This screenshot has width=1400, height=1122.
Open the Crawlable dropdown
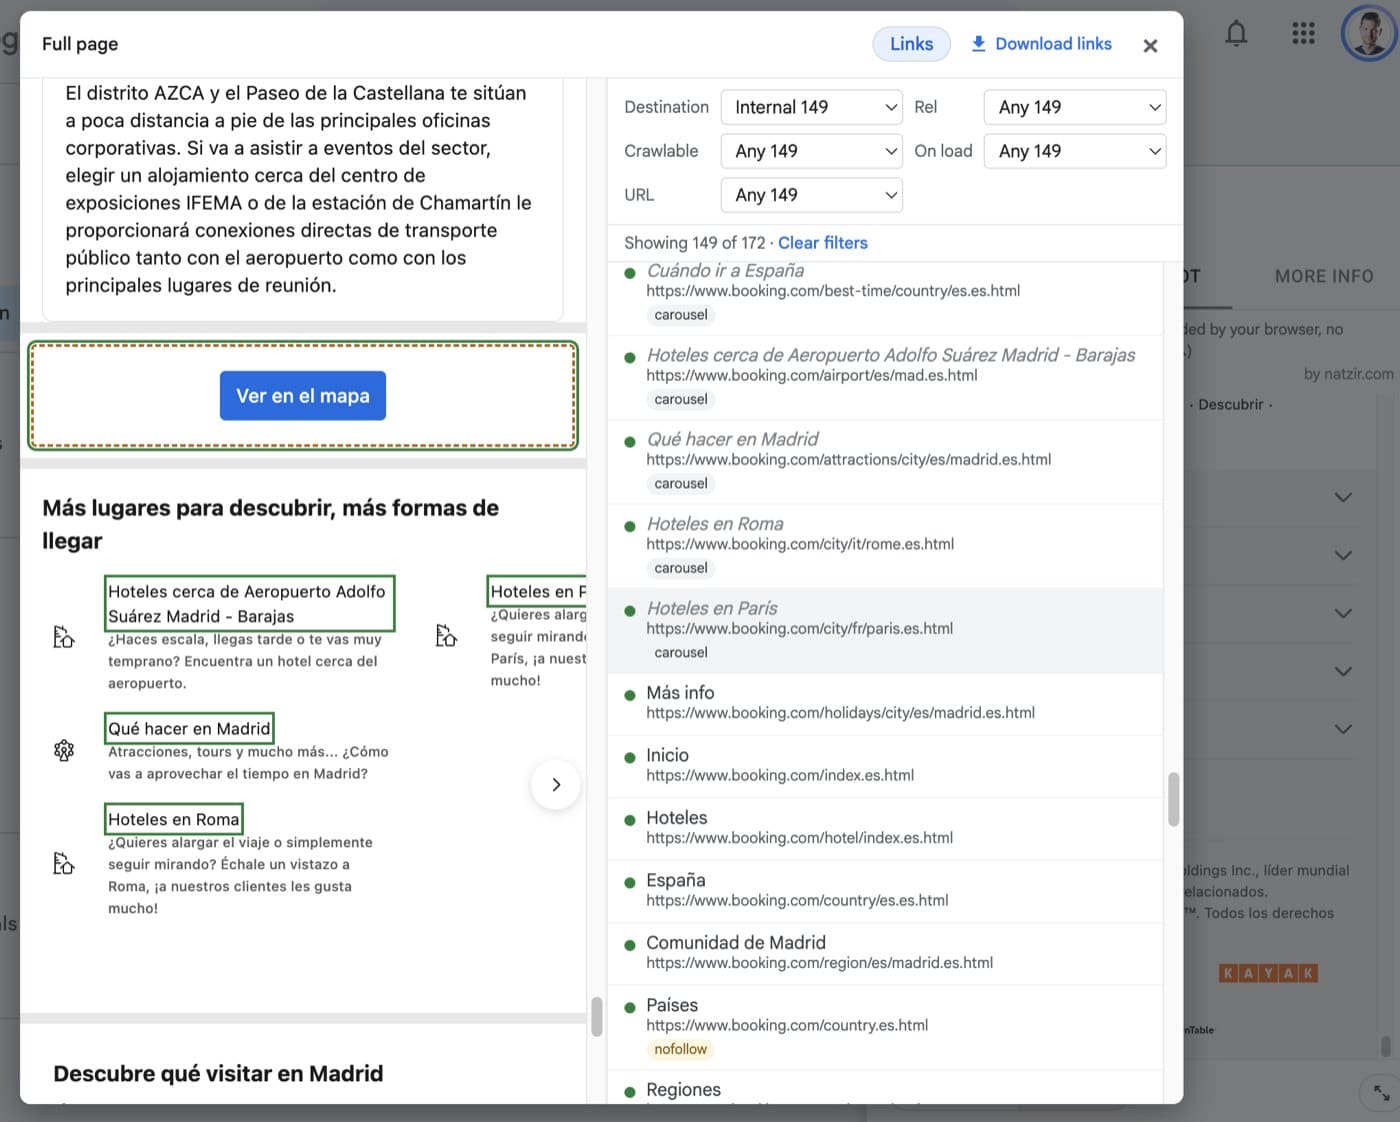[x=812, y=151]
